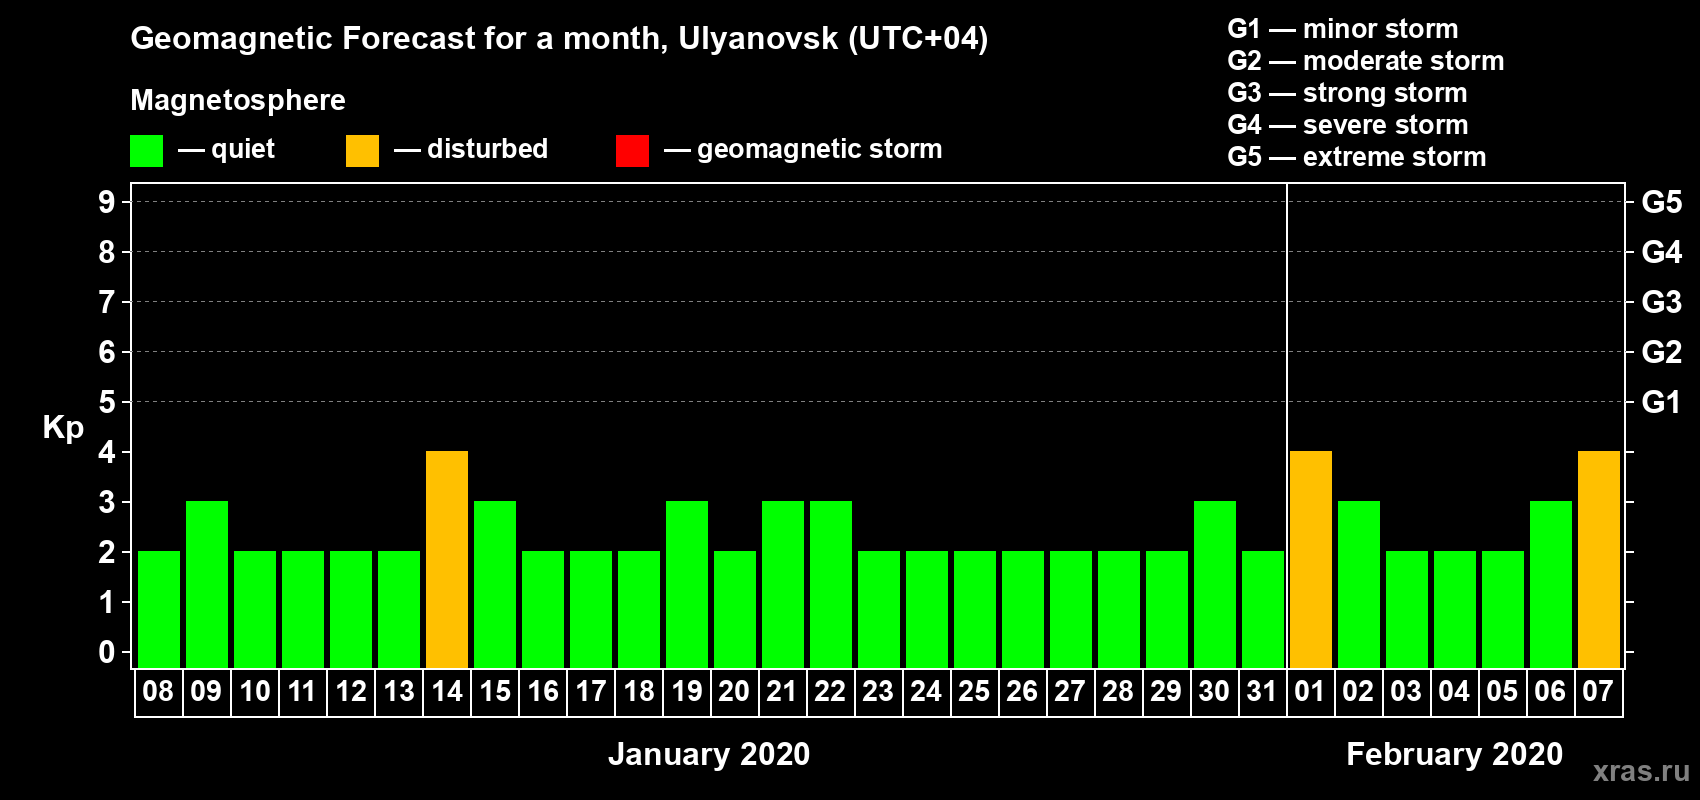Image resolution: width=1700 pixels, height=800 pixels.
Task: Click the orange disturbed legend swatch
Action: point(363,151)
